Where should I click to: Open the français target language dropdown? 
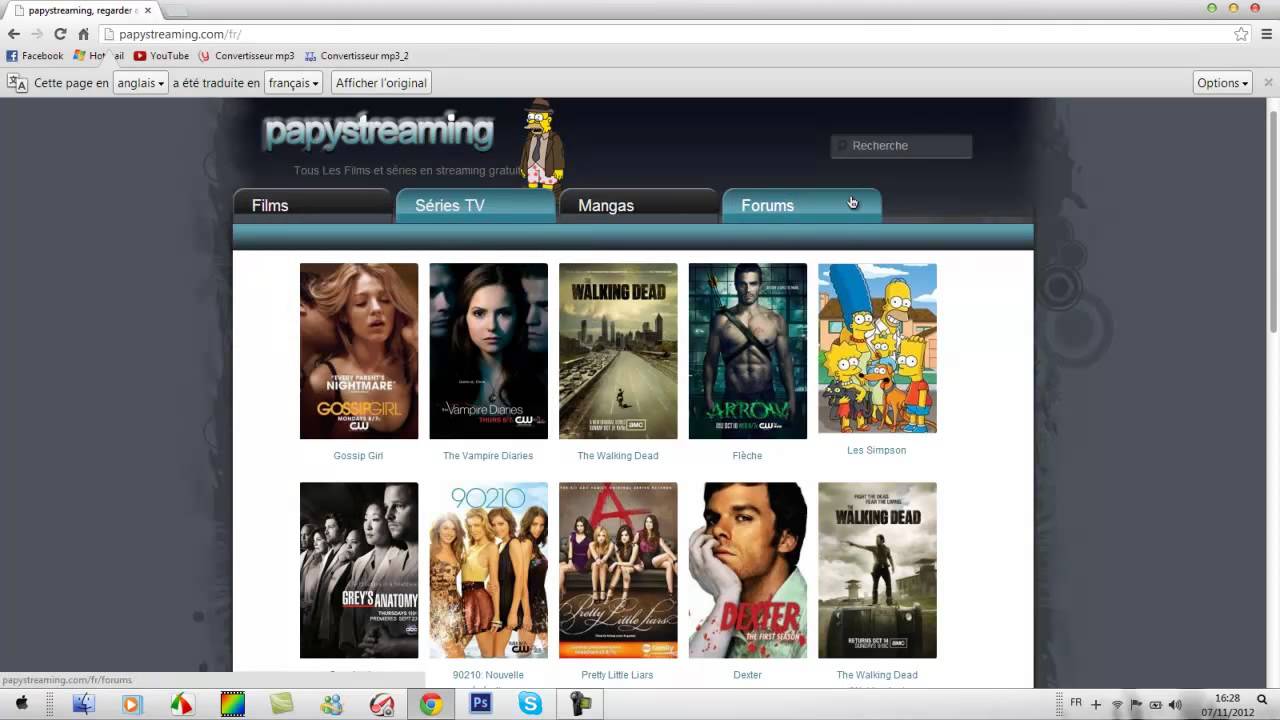(x=294, y=83)
